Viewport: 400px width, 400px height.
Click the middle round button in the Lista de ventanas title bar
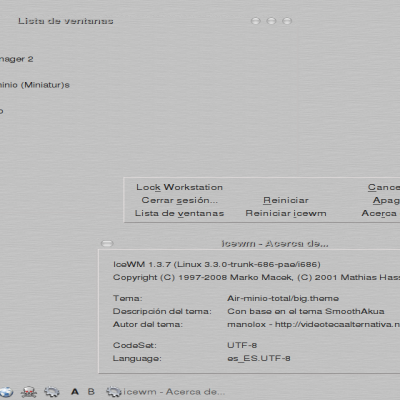point(271,21)
